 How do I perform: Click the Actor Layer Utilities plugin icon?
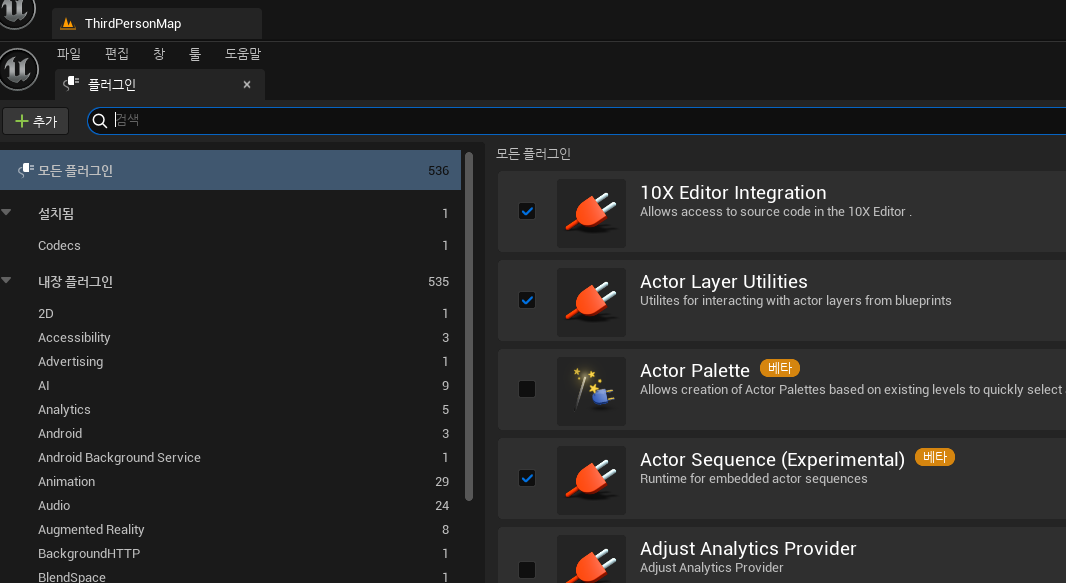tap(591, 302)
